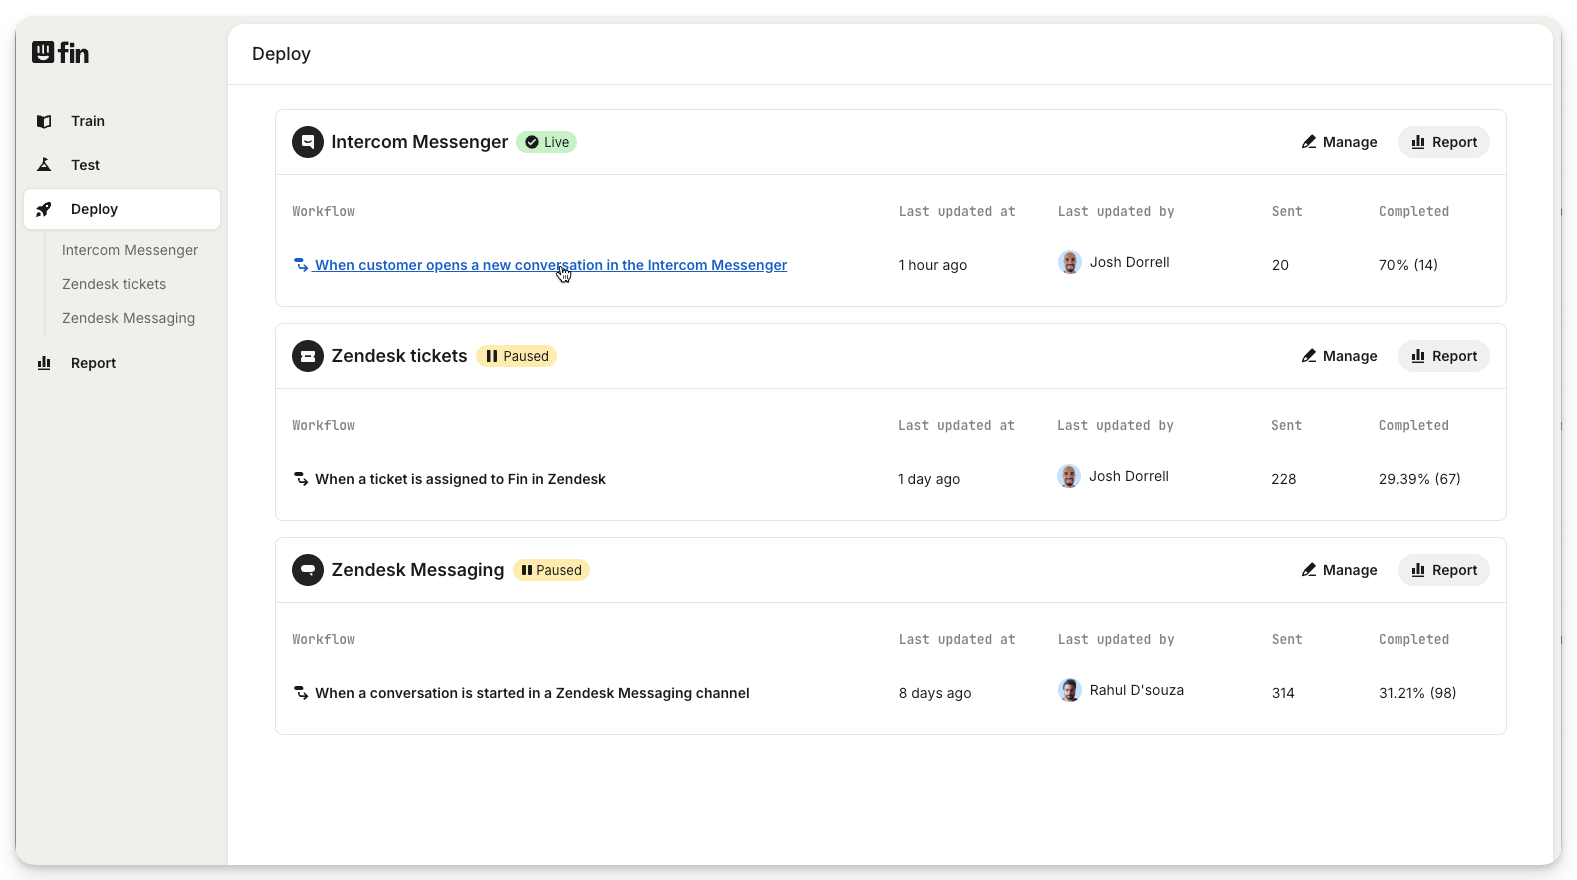Click the Deploy rocket icon
Viewport: 1577px width, 880px height.
coord(44,209)
